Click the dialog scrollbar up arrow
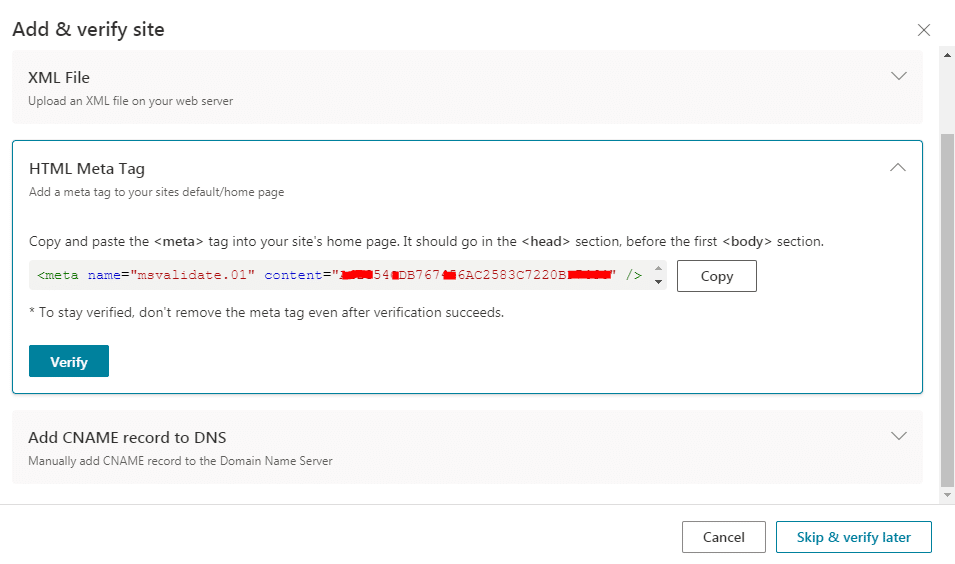This screenshot has width=955, height=564. tap(947, 55)
